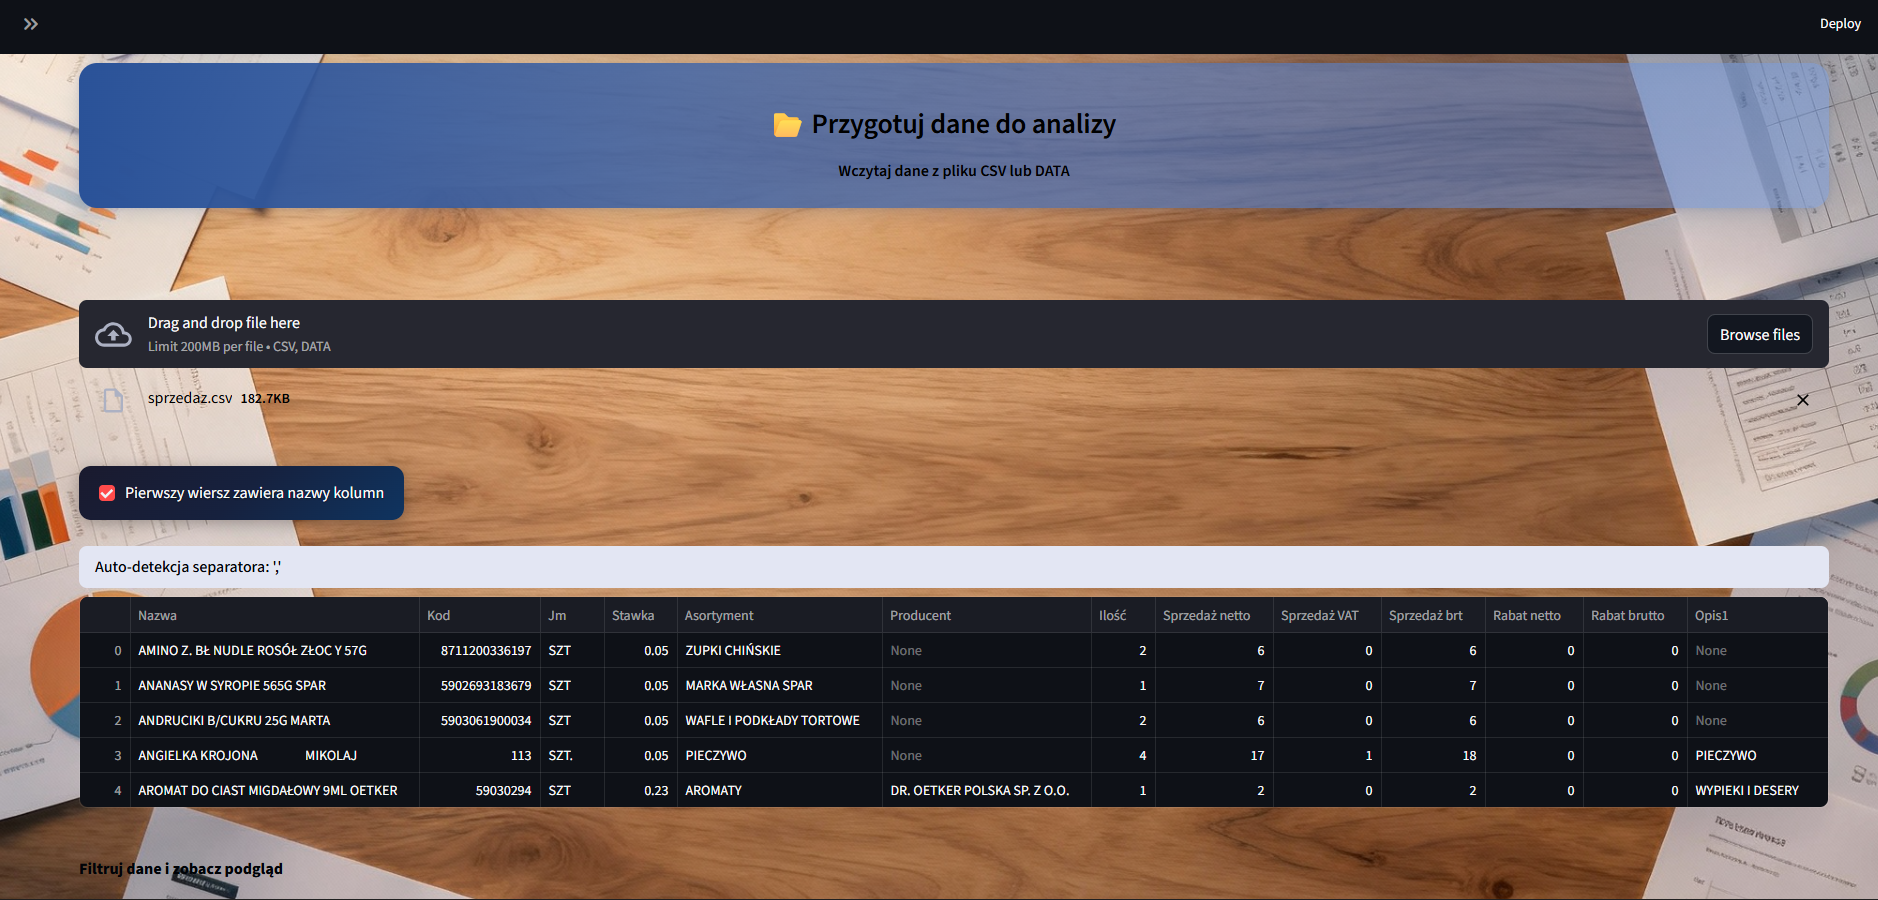
Task: Click the Sprzedaż netto column header
Action: point(1214,615)
